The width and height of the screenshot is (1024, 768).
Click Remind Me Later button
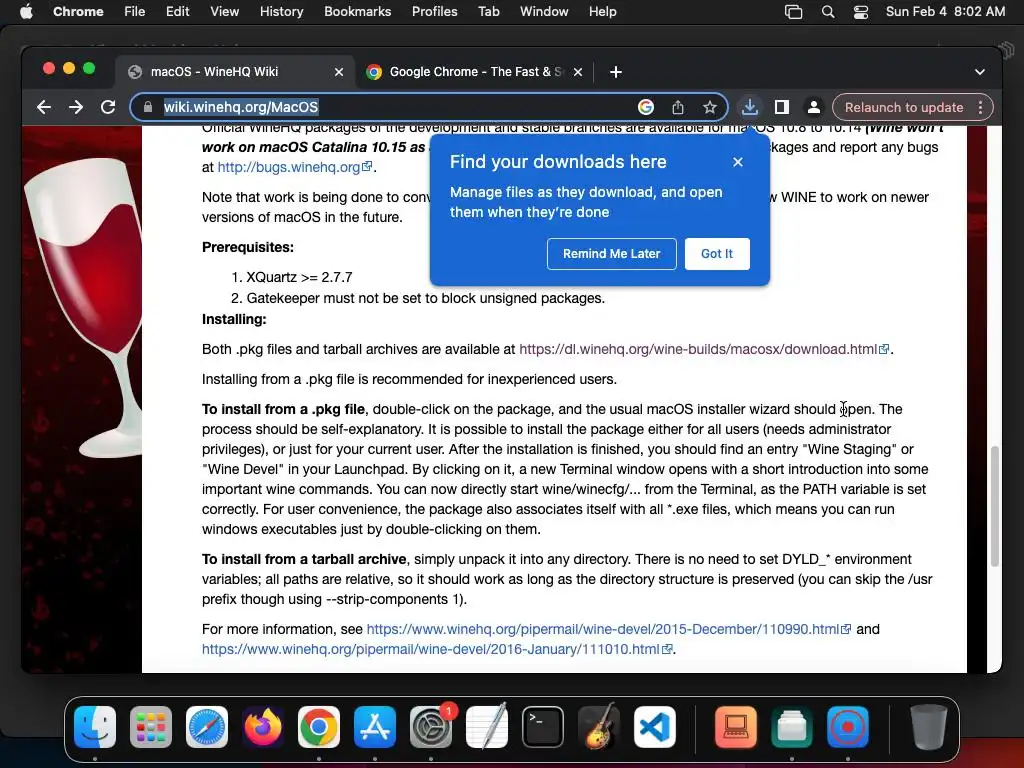pyautogui.click(x=611, y=253)
